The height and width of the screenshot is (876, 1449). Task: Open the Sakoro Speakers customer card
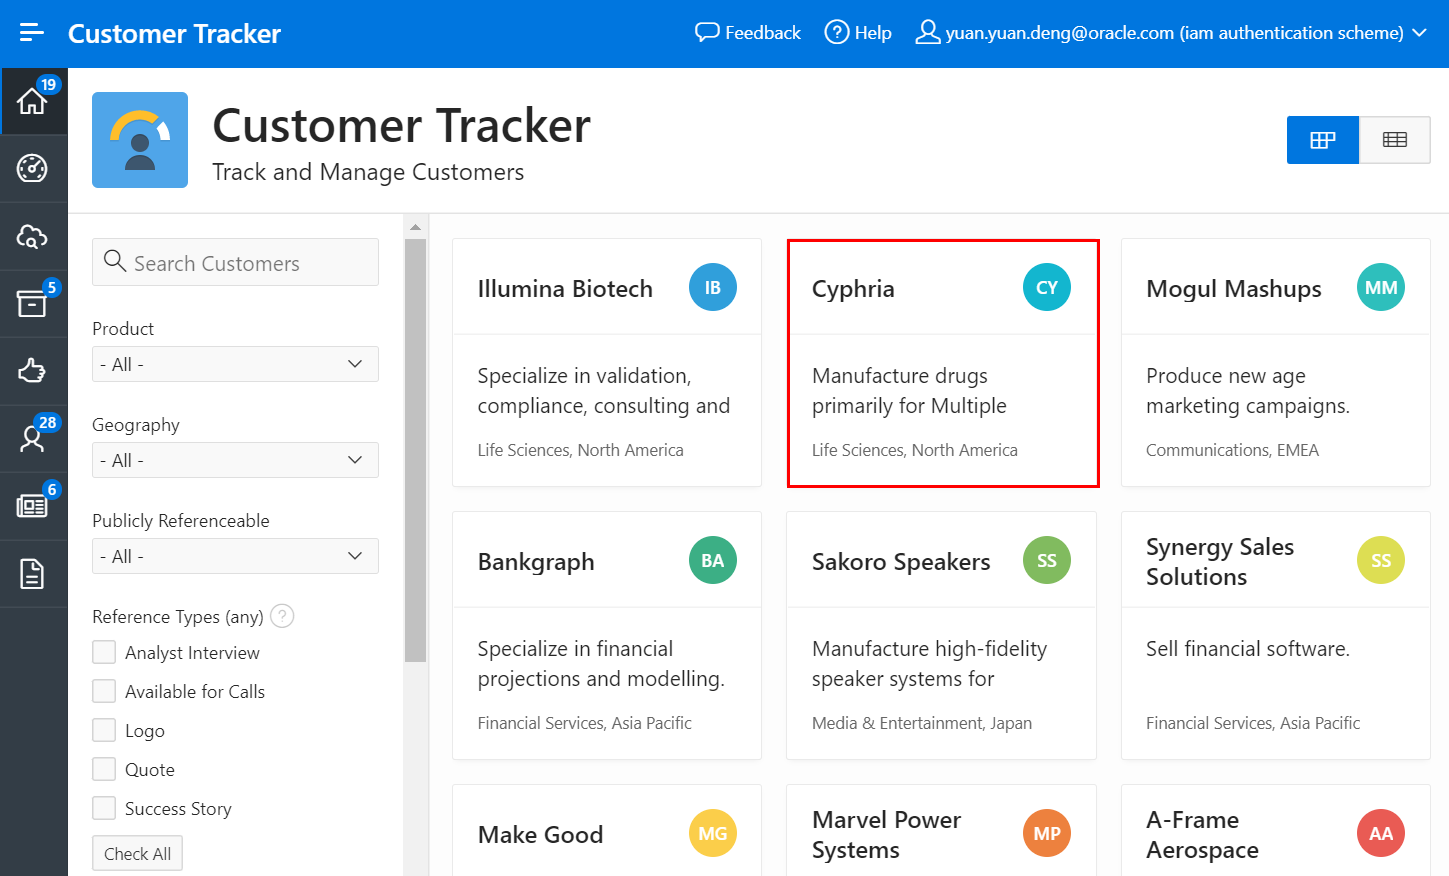coord(941,636)
